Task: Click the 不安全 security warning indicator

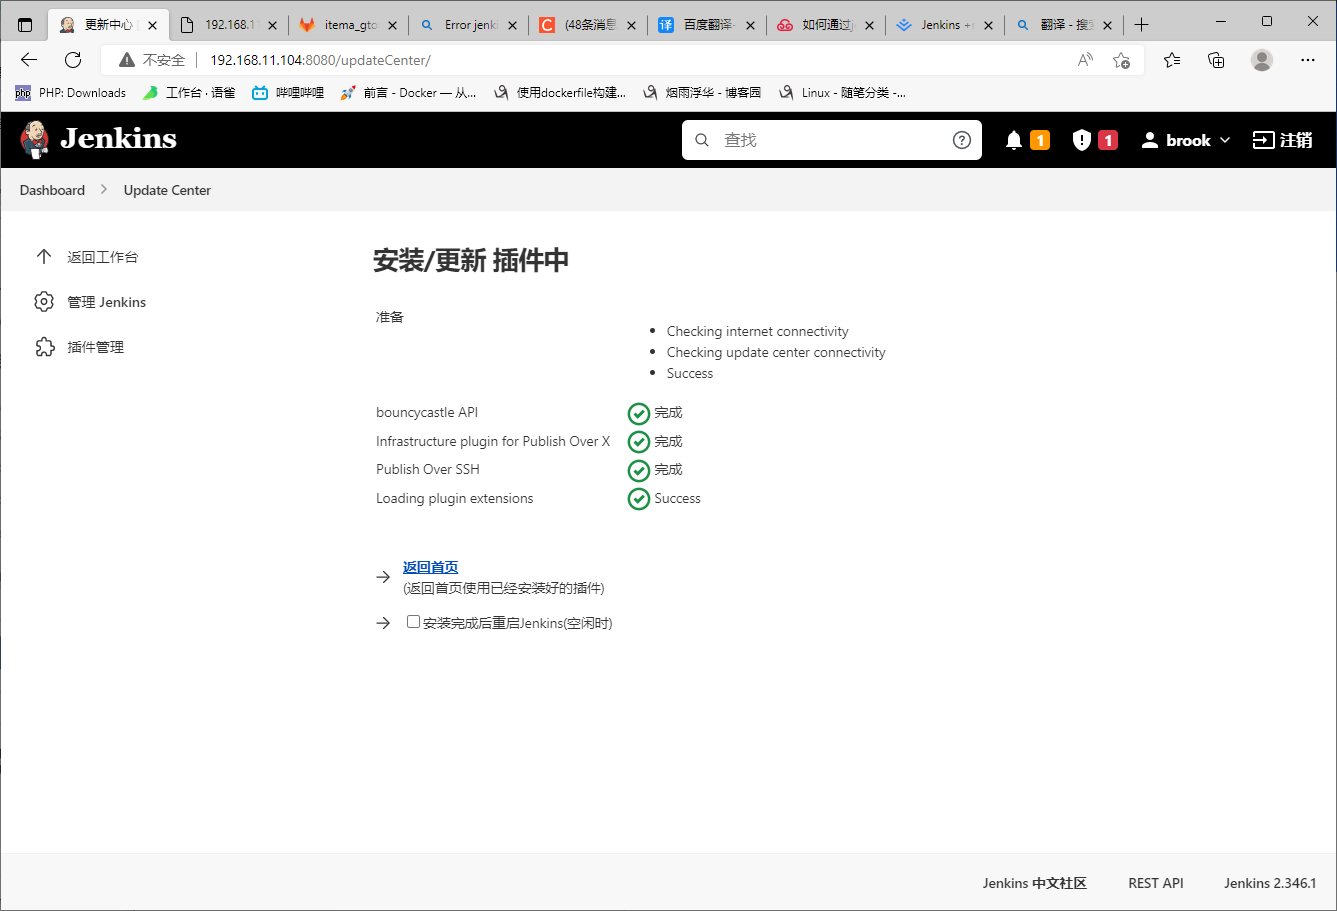Action: pyautogui.click(x=152, y=60)
